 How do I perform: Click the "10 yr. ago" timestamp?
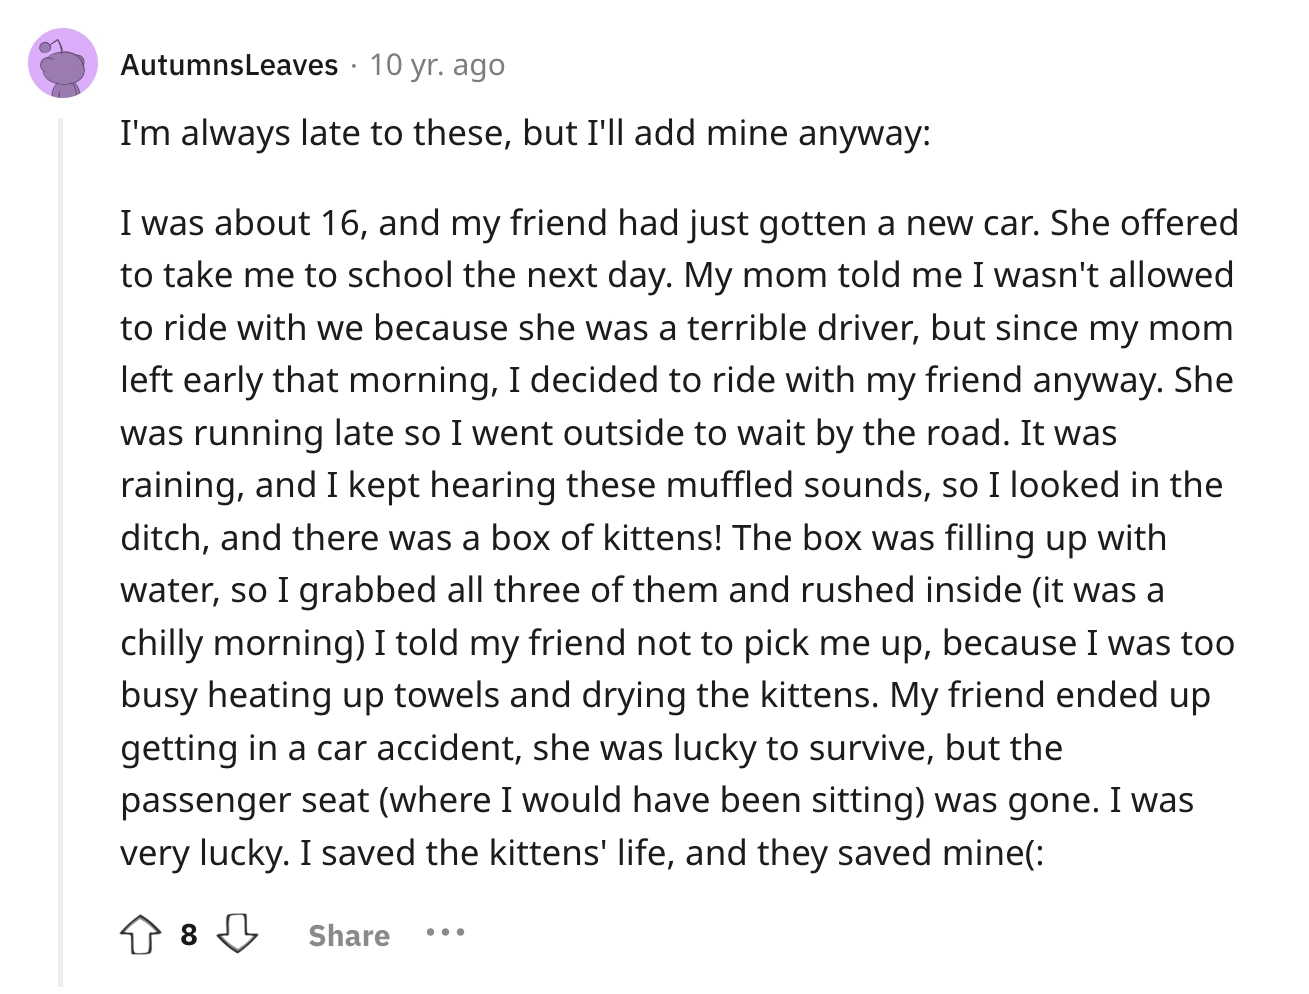(437, 65)
